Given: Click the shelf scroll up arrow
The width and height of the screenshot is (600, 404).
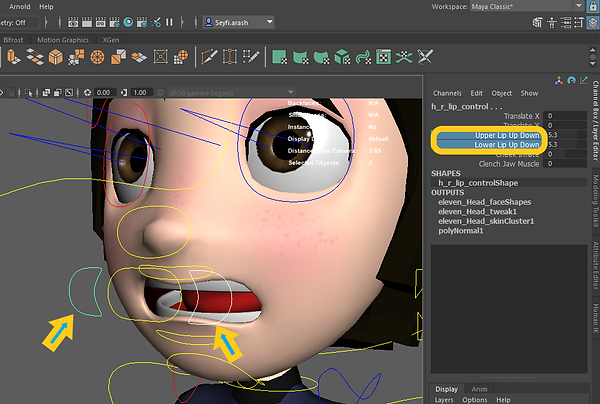Looking at the screenshot, I should click(x=593, y=51).
